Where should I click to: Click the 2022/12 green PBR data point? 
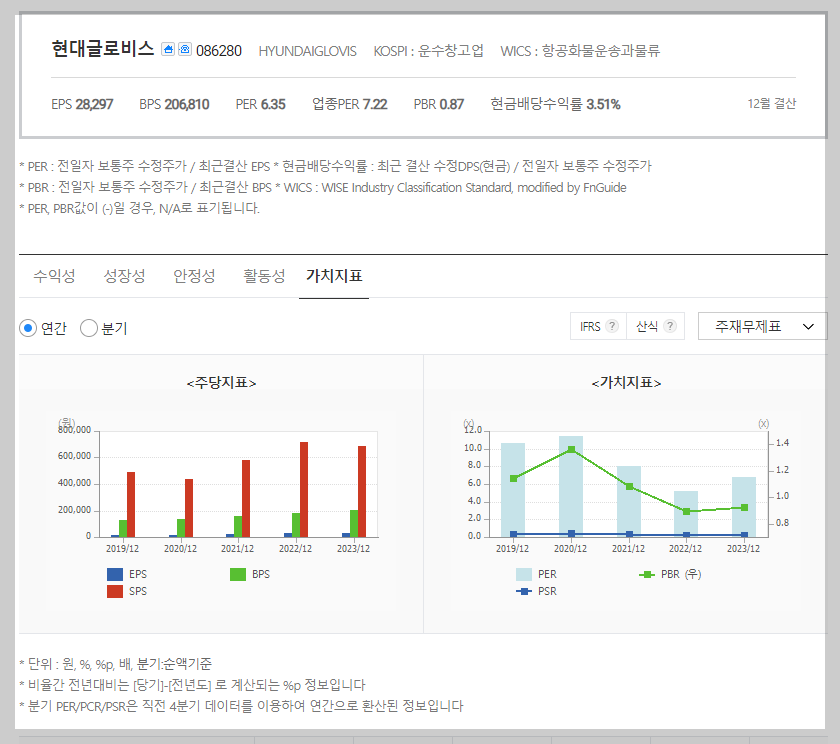[x=686, y=512]
